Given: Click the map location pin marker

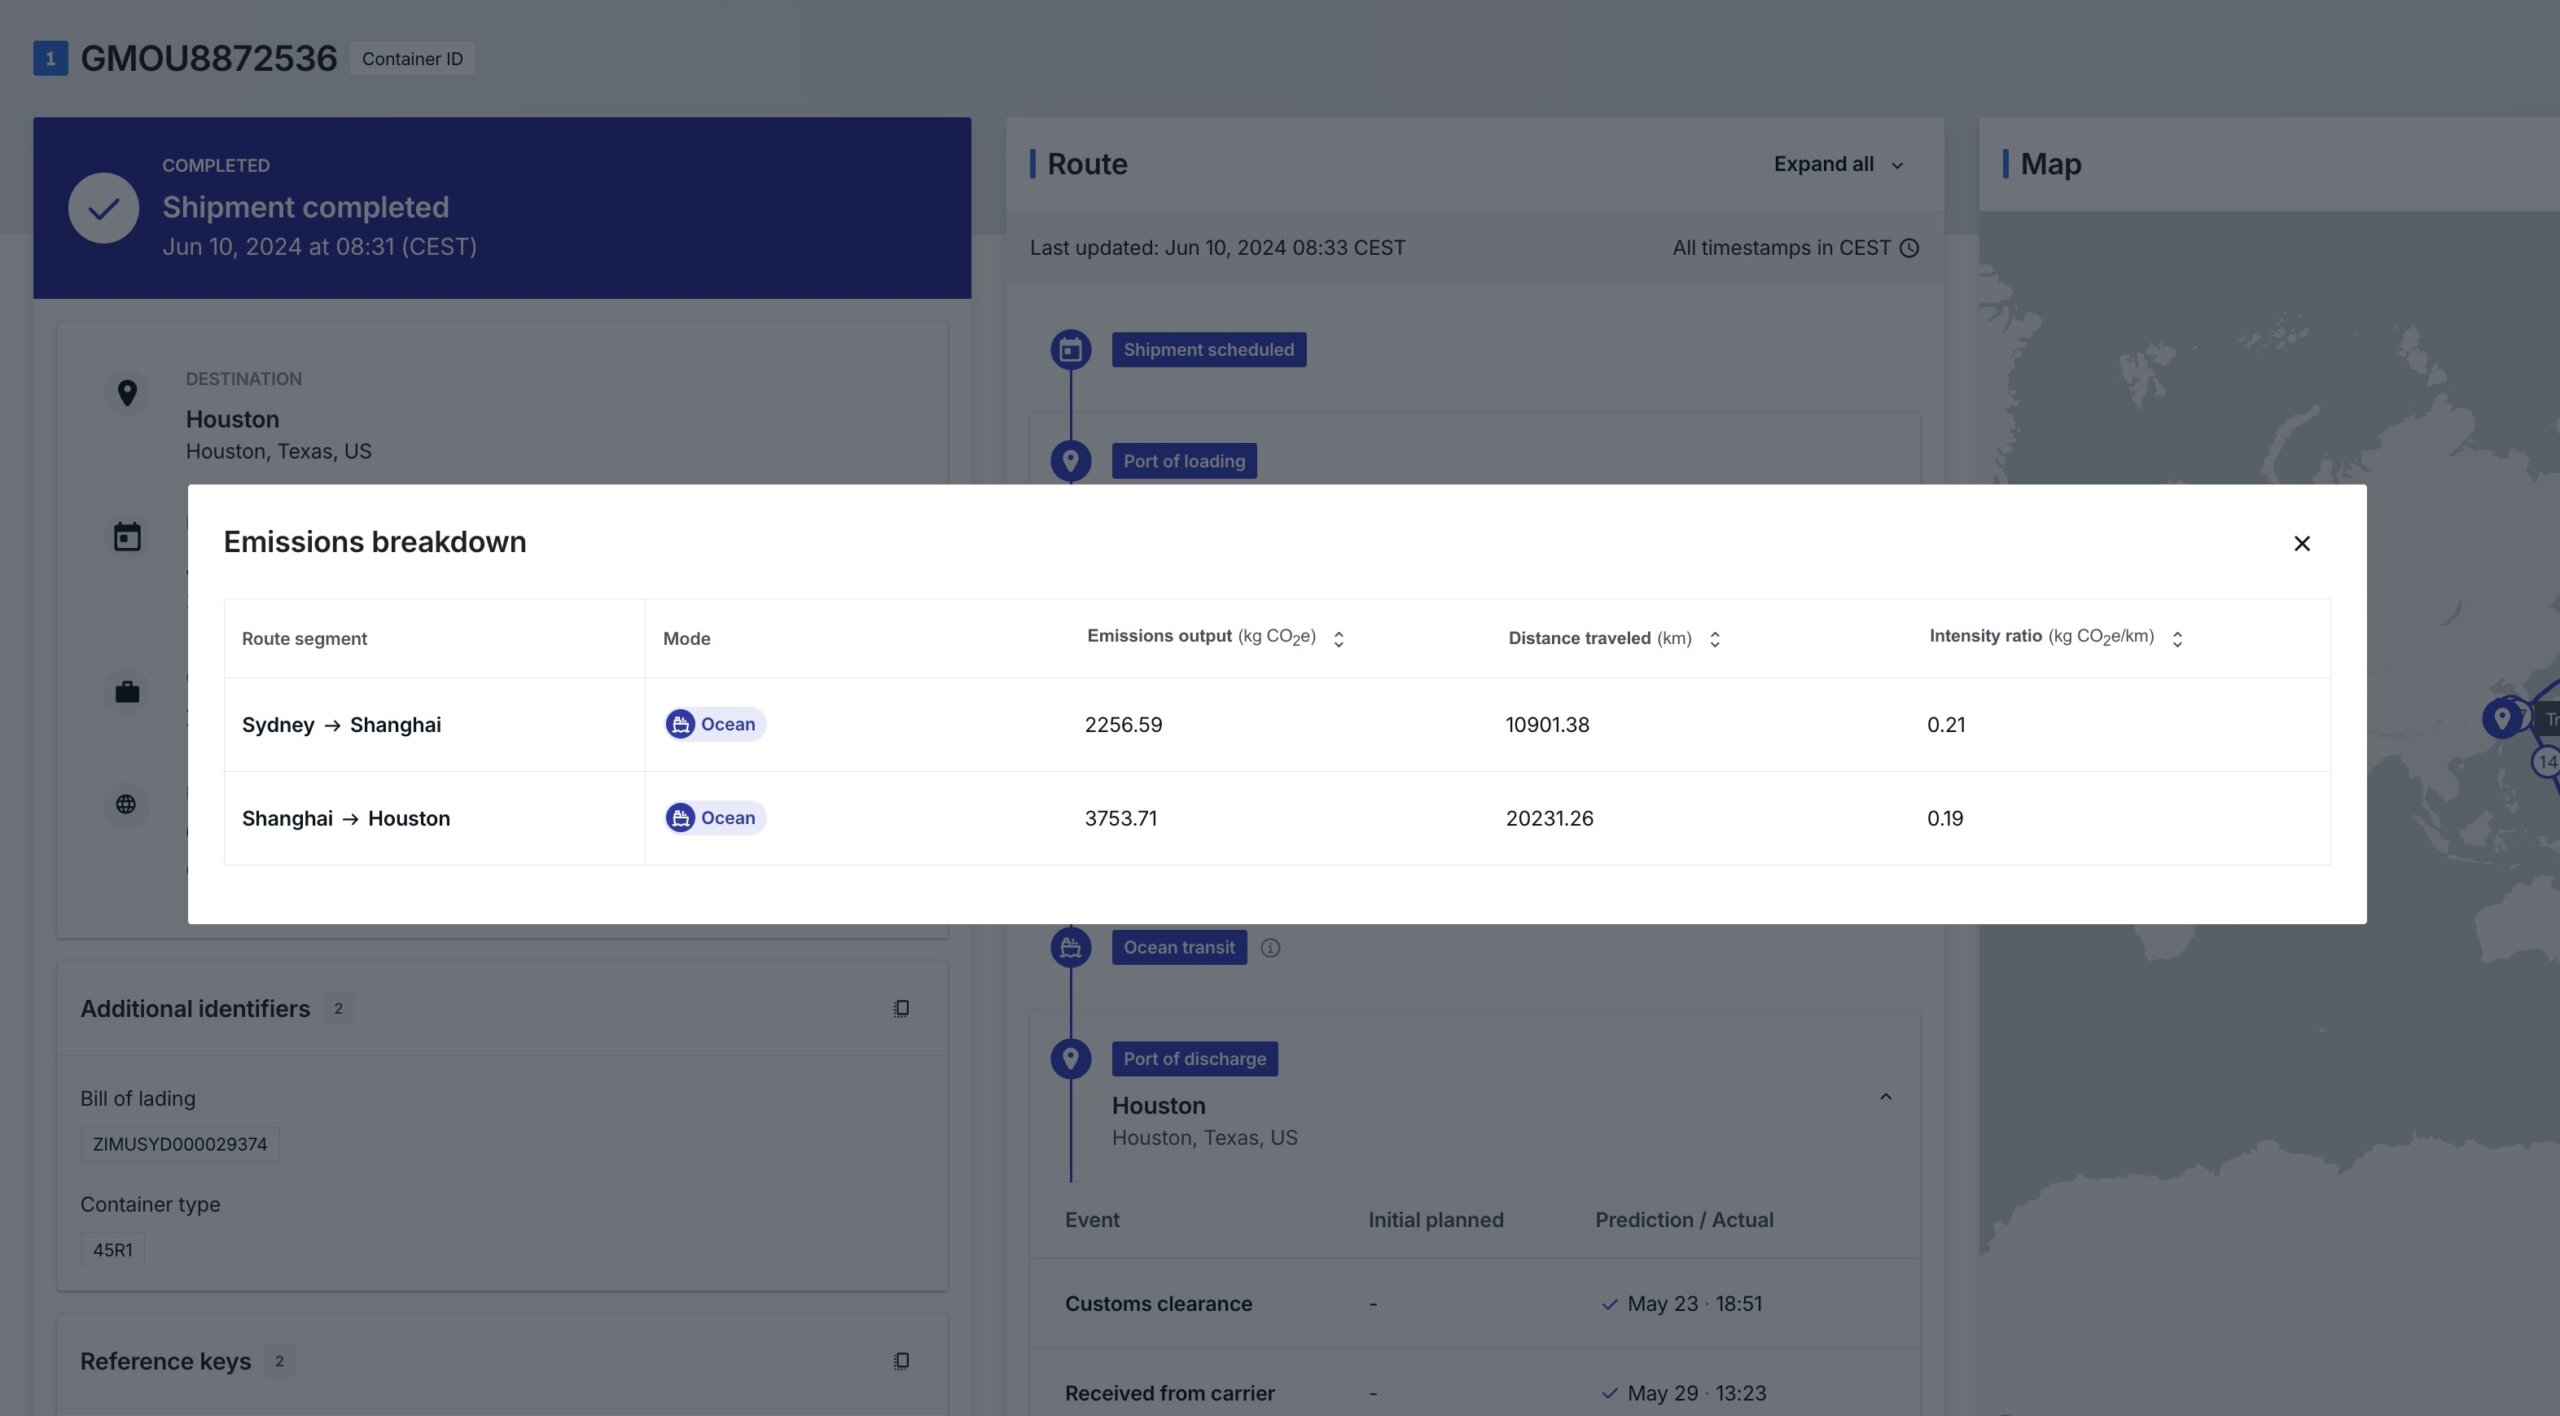Looking at the screenshot, I should [x=2502, y=718].
